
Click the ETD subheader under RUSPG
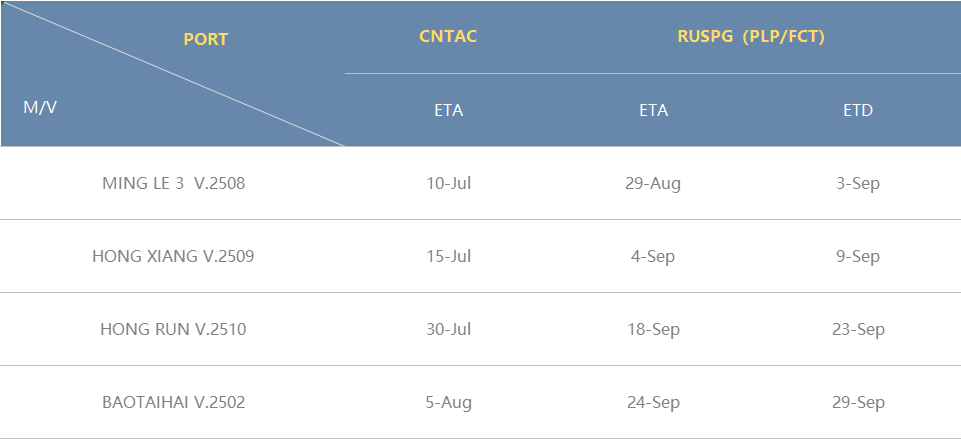coord(858,110)
